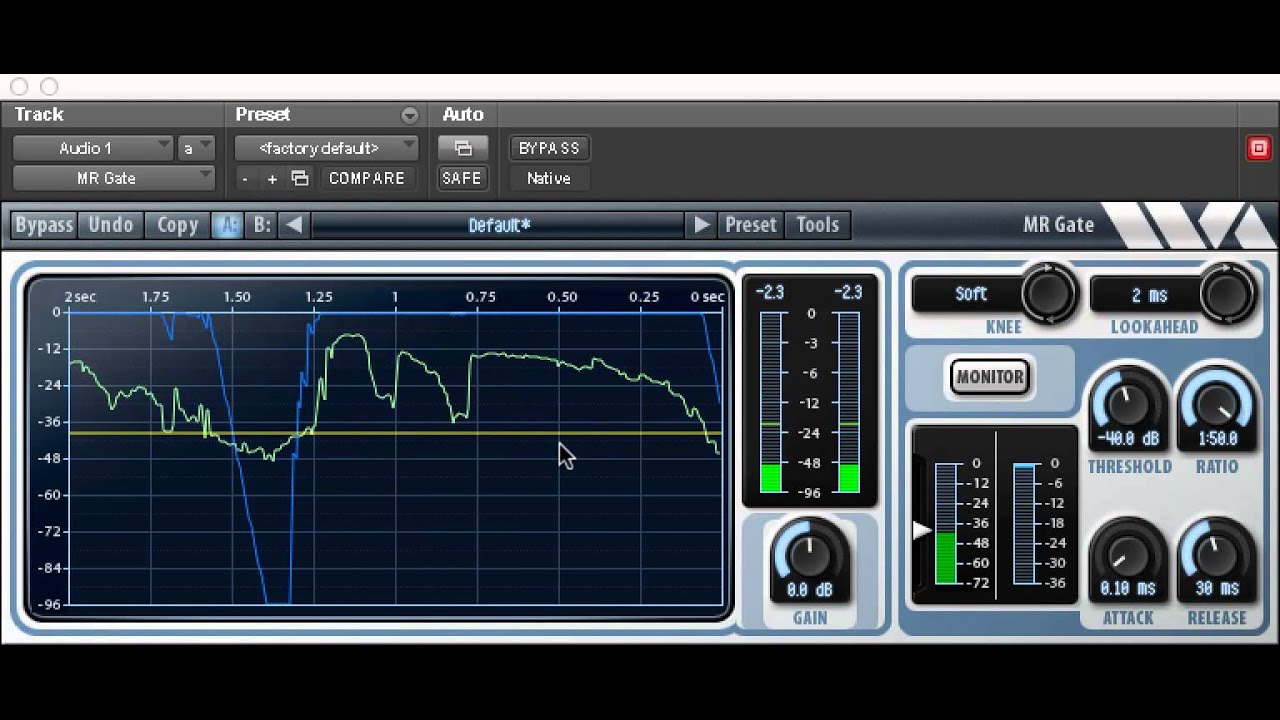Viewport: 1280px width, 720px height.
Task: Open the MR Gate plug-in selector
Action: tap(114, 178)
